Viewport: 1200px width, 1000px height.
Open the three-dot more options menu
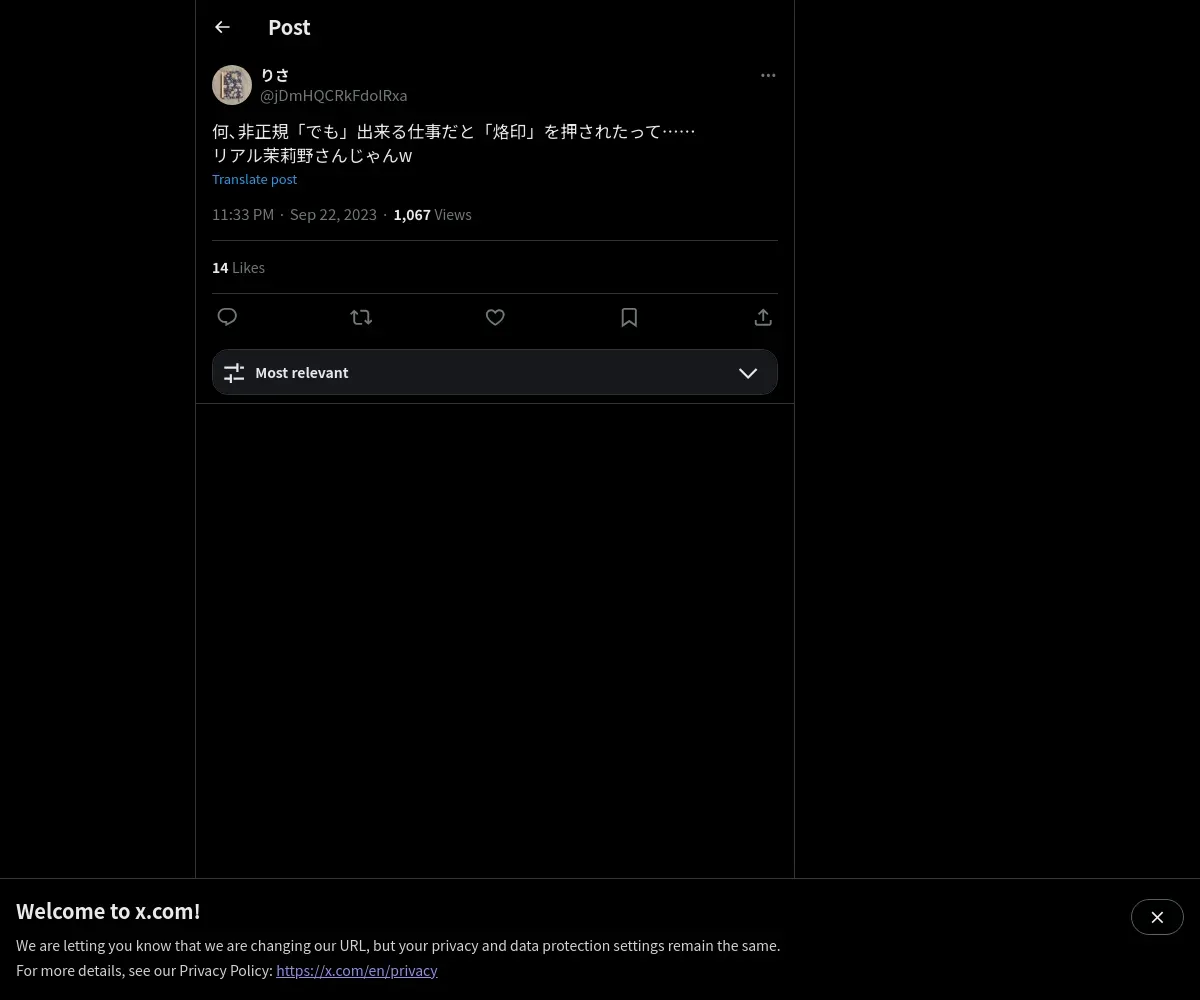pyautogui.click(x=768, y=75)
